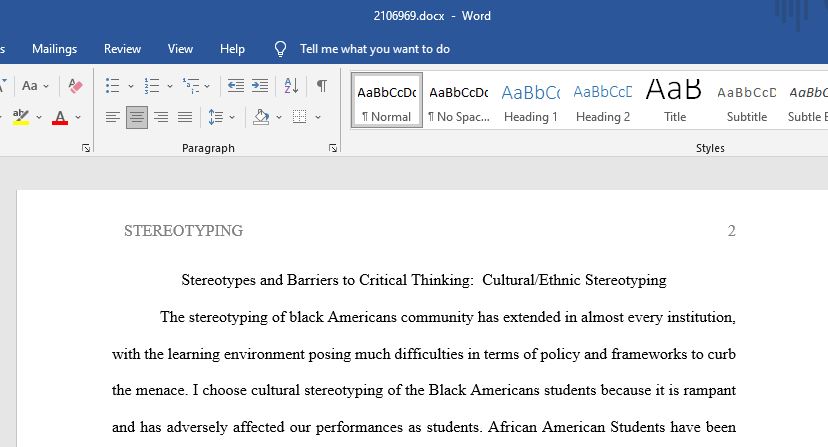Apply the Heading 1 style
Screen dimensions: 828x447
(531, 100)
